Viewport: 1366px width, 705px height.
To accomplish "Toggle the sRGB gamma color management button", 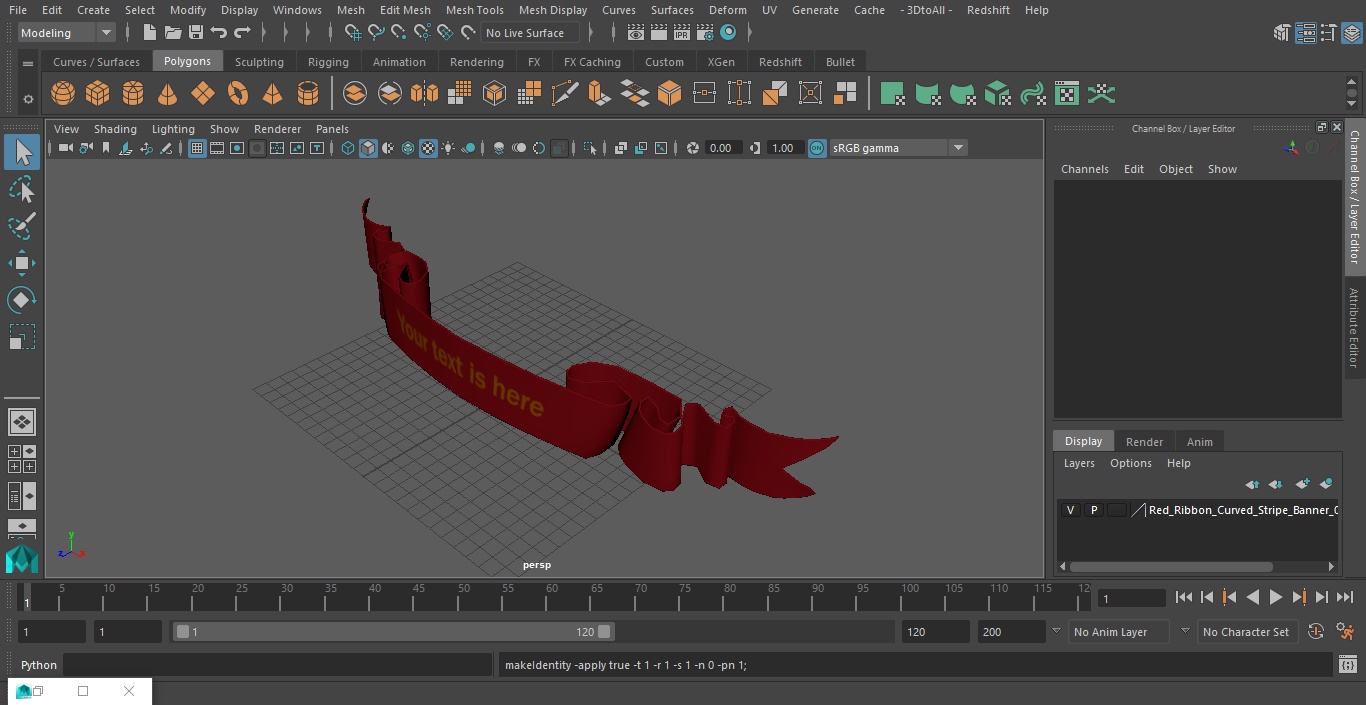I will point(817,148).
